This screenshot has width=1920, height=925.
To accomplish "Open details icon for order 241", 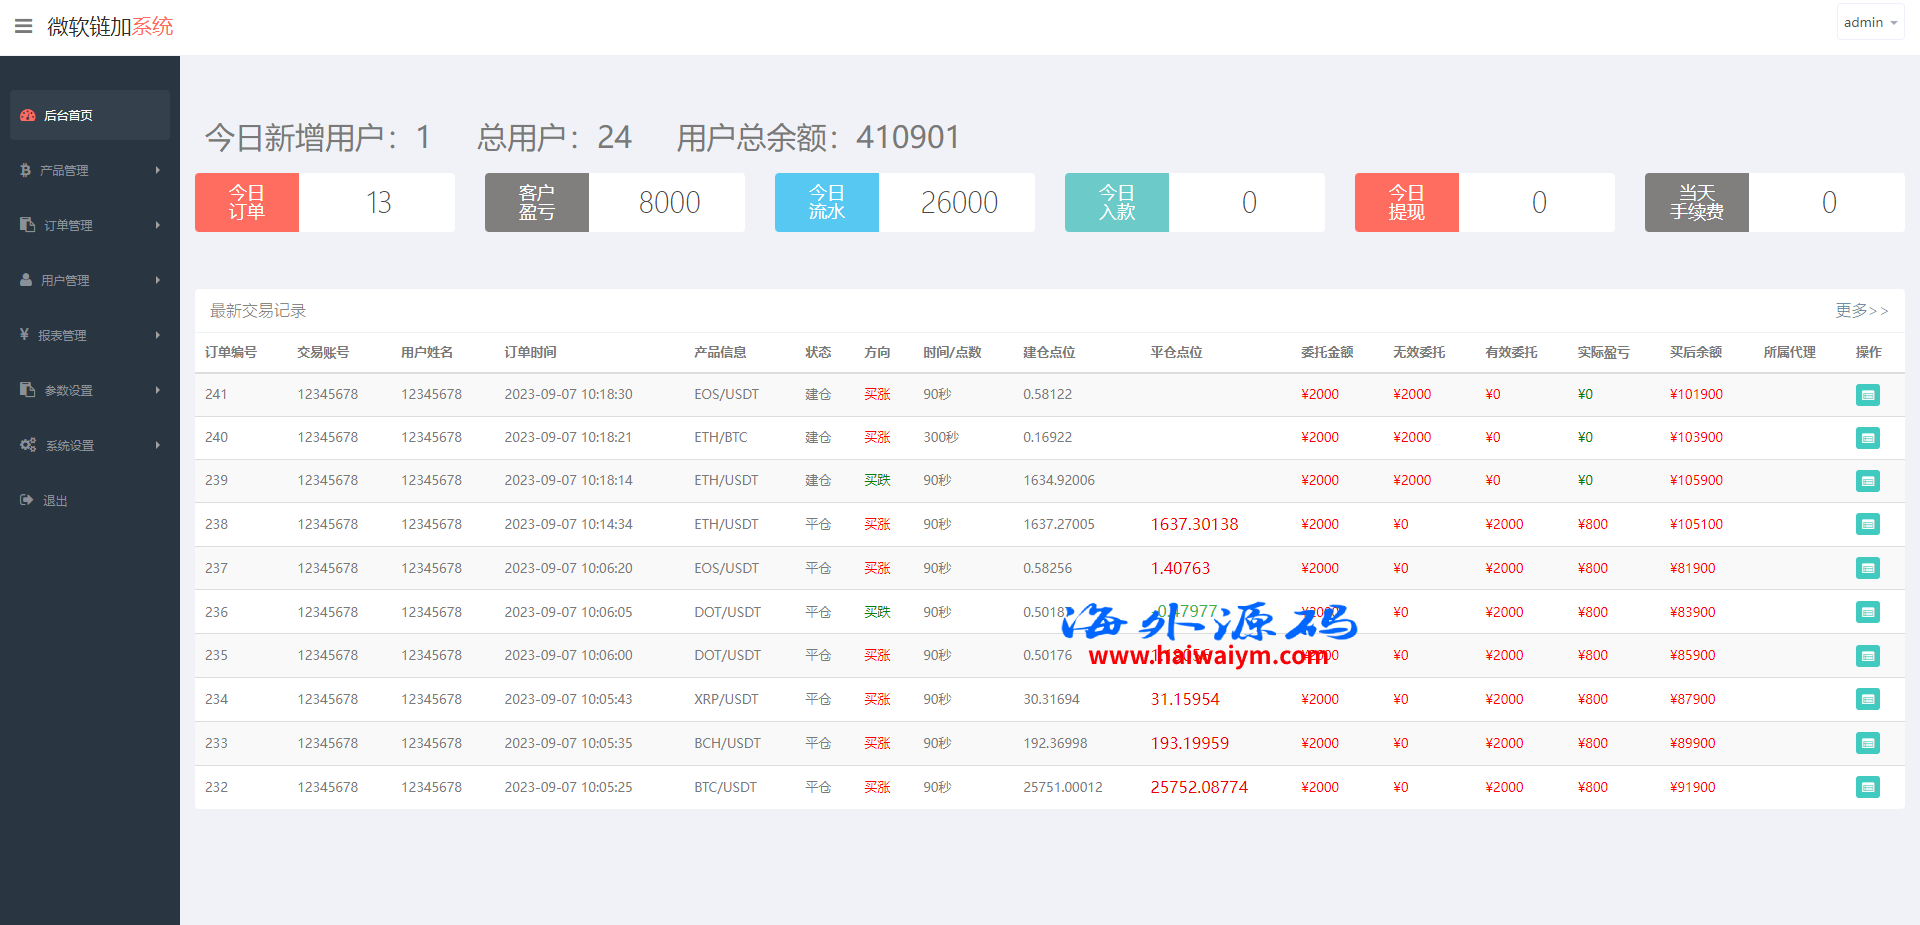I will 1867,395.
